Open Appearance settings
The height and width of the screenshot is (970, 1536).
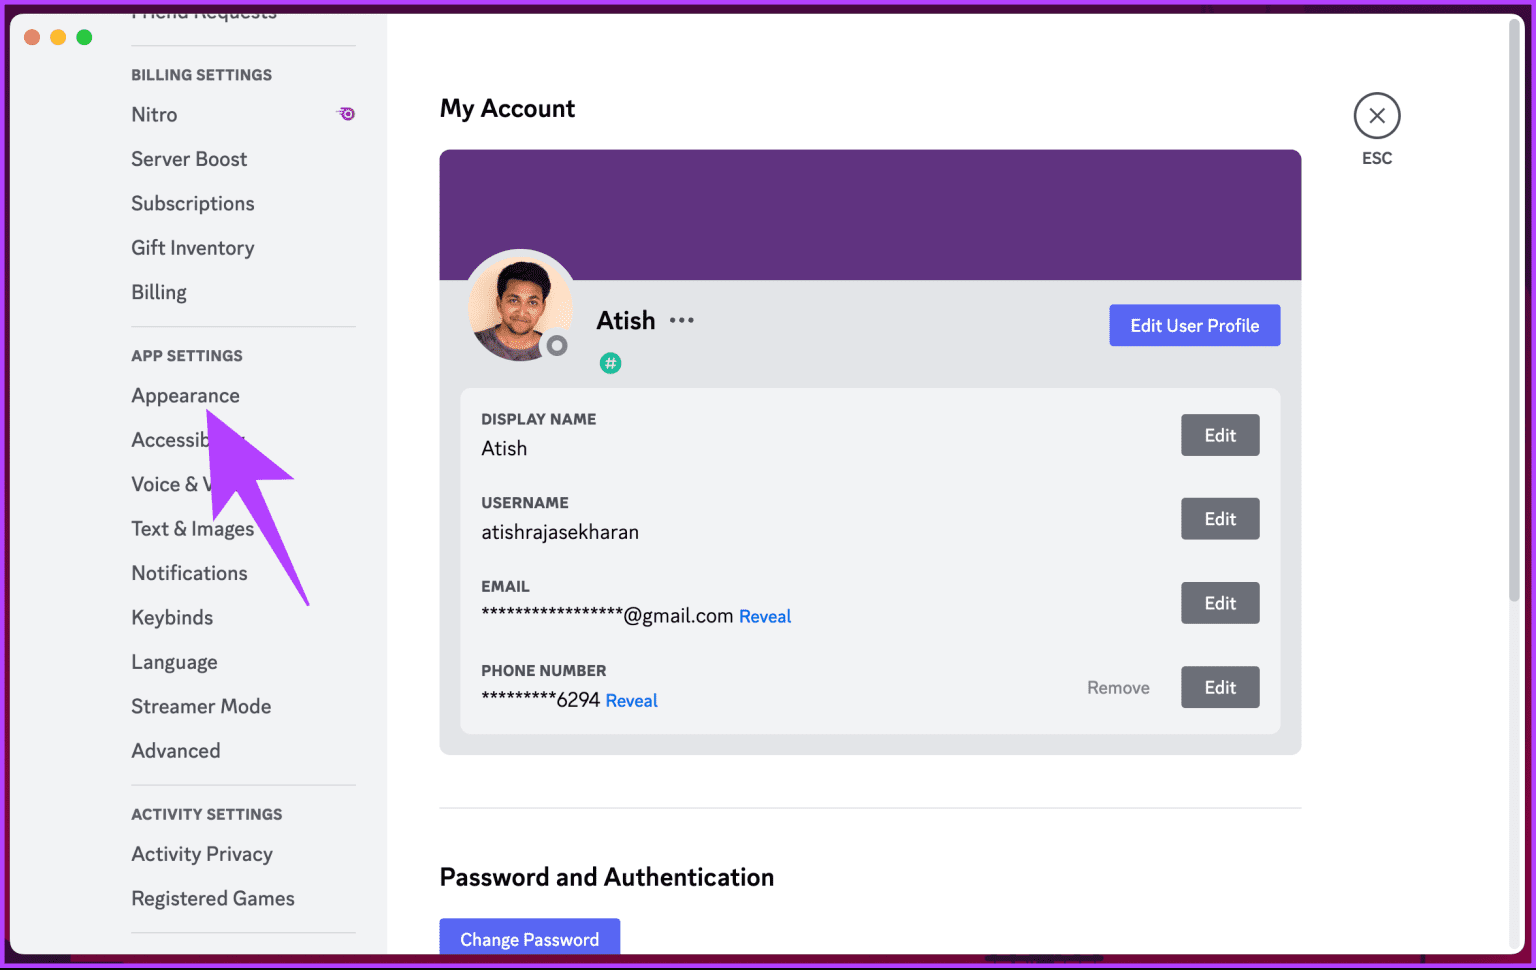185,395
